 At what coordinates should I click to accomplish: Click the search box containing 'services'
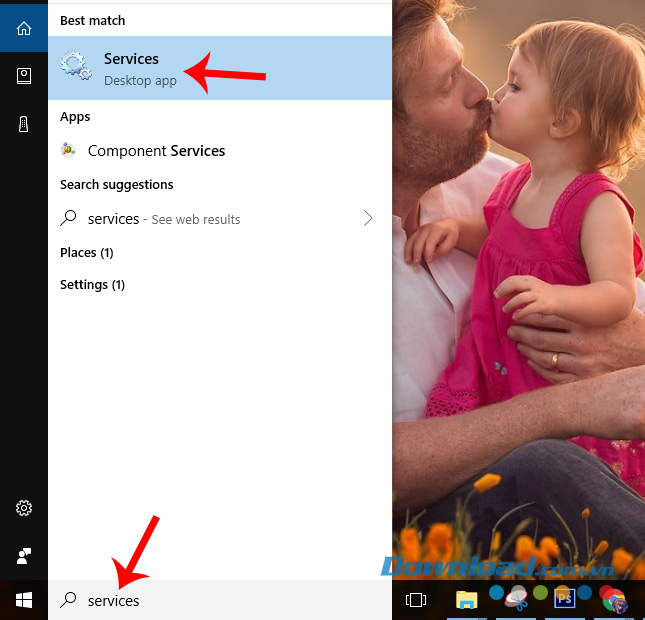220,600
